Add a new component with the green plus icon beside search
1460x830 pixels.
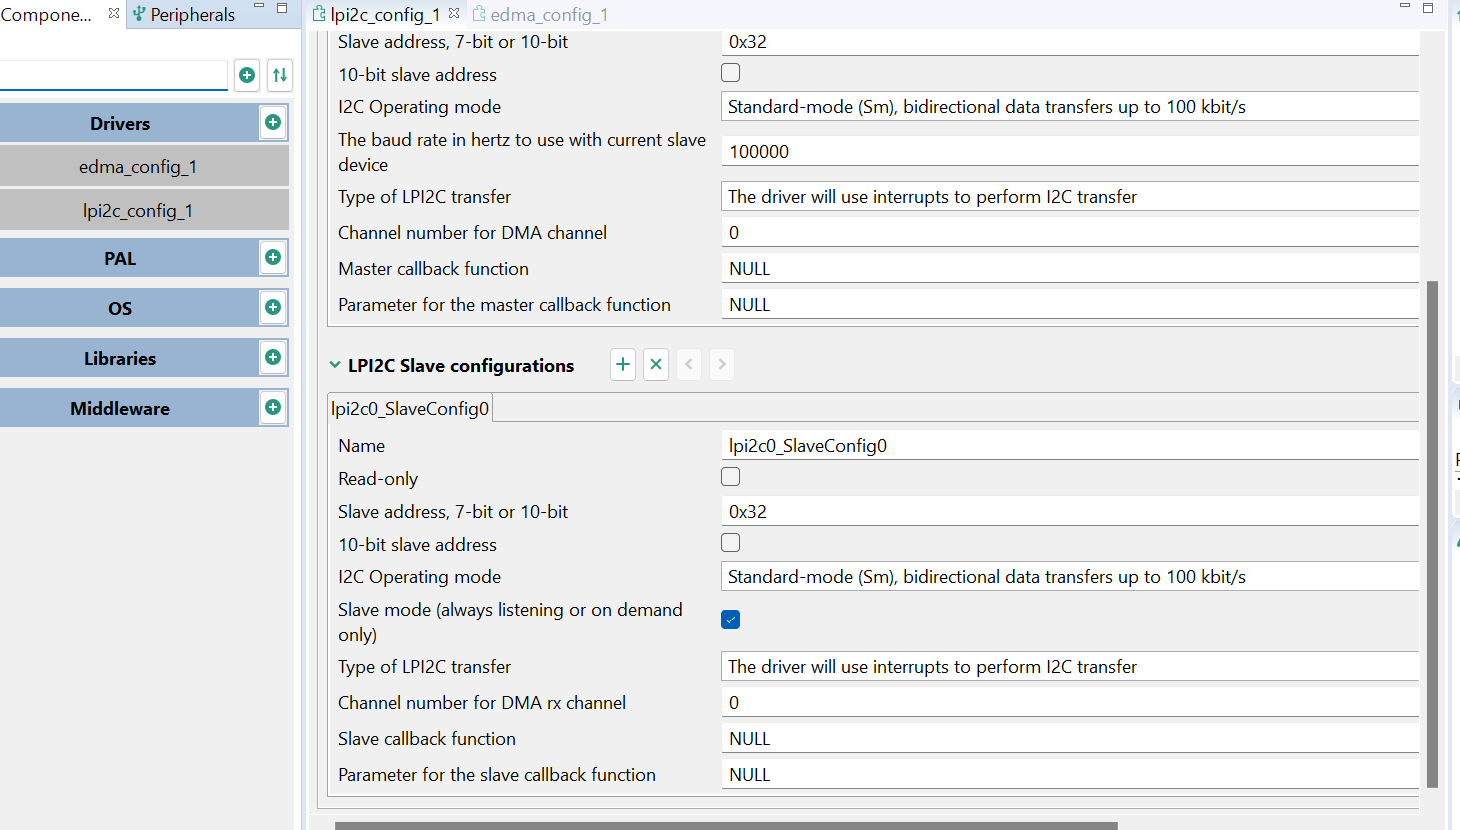coord(247,75)
